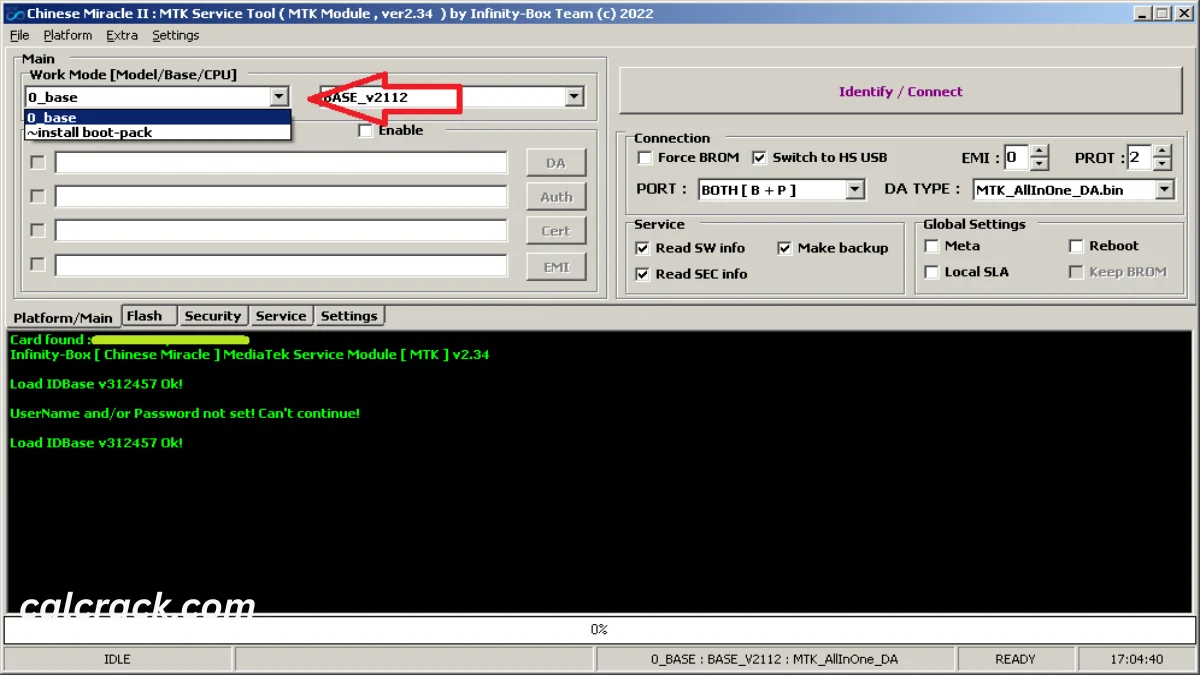
Task: Collapse the Work Mode 0_base dropdown arrow
Action: (279, 97)
